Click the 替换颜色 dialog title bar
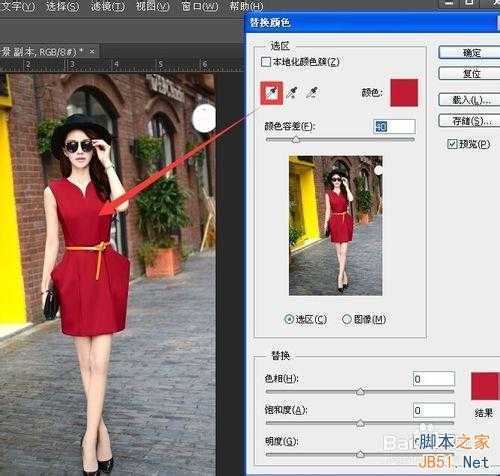The image size is (500, 476). click(x=372, y=23)
